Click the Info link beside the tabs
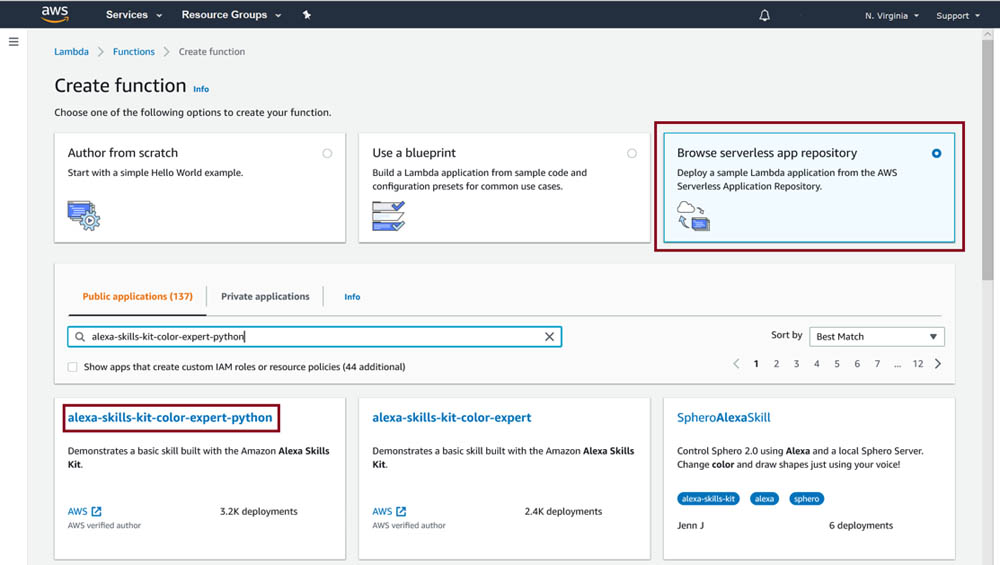 click(x=352, y=297)
